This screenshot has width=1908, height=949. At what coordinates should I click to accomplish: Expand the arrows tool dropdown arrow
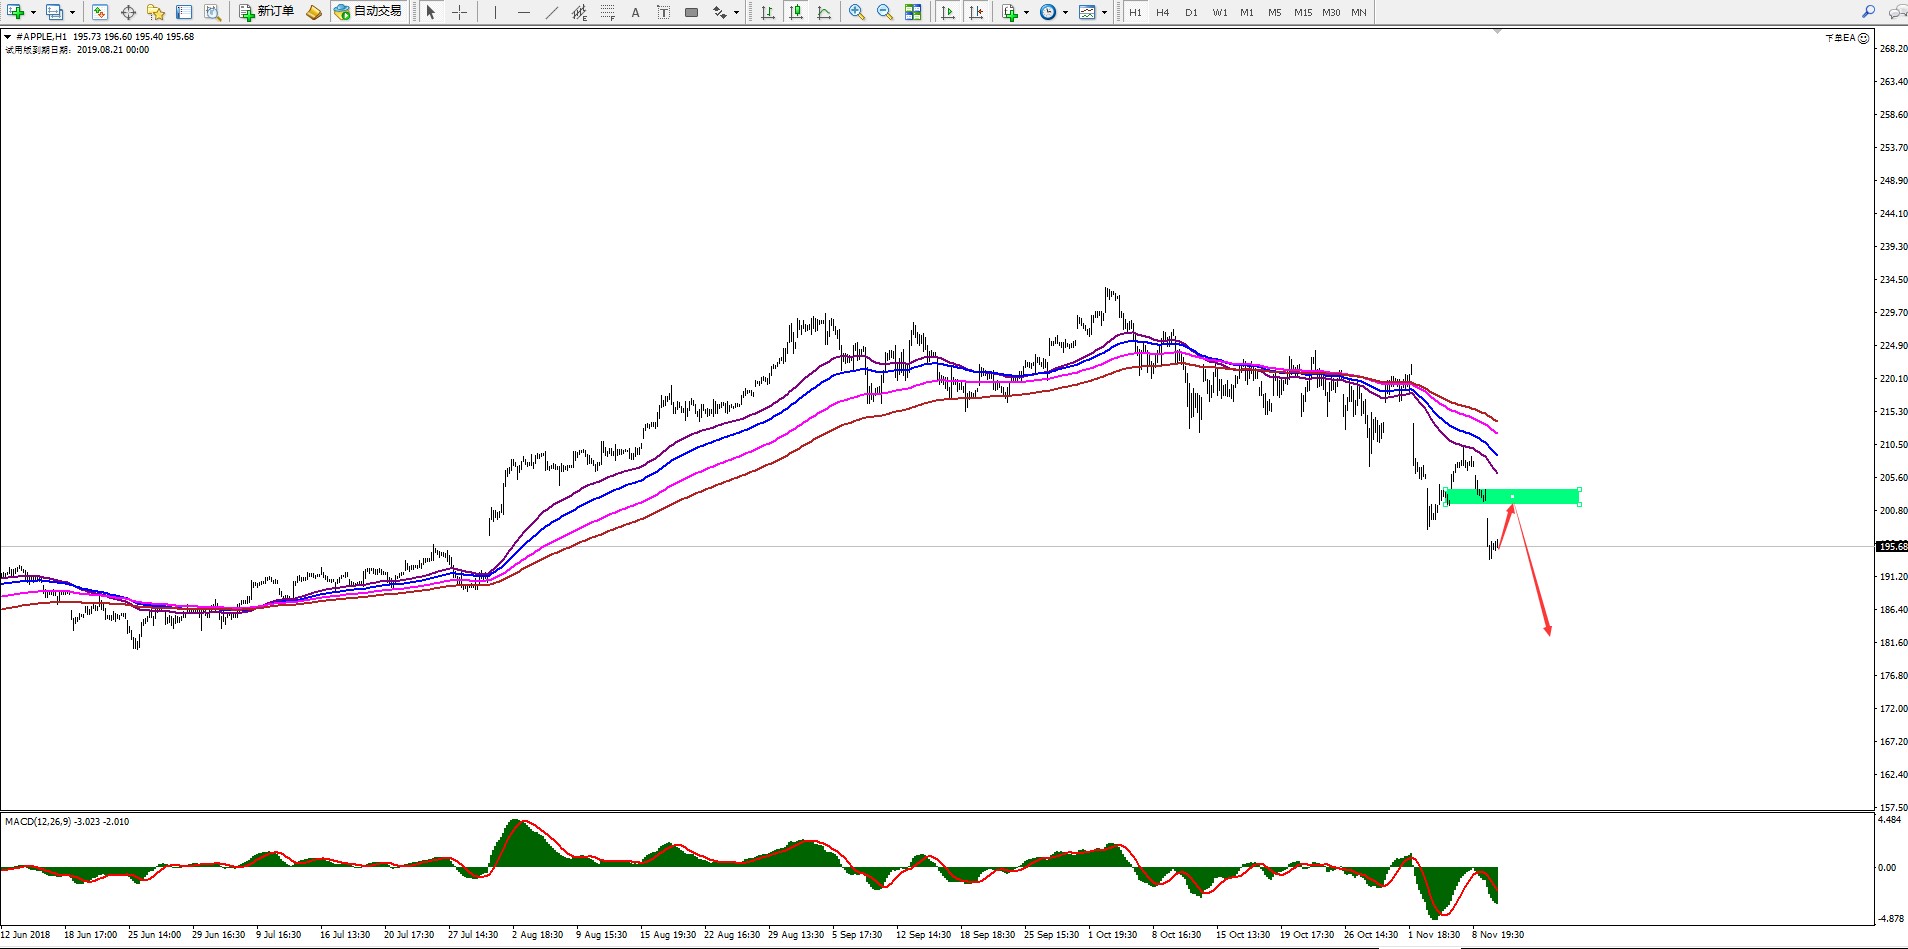737,13
